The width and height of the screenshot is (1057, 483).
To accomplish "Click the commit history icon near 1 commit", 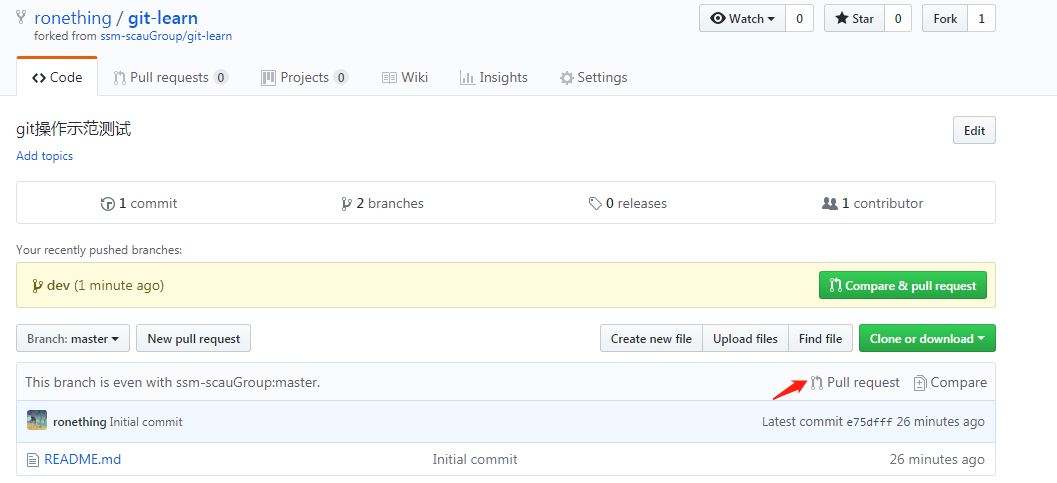I will coord(107,203).
